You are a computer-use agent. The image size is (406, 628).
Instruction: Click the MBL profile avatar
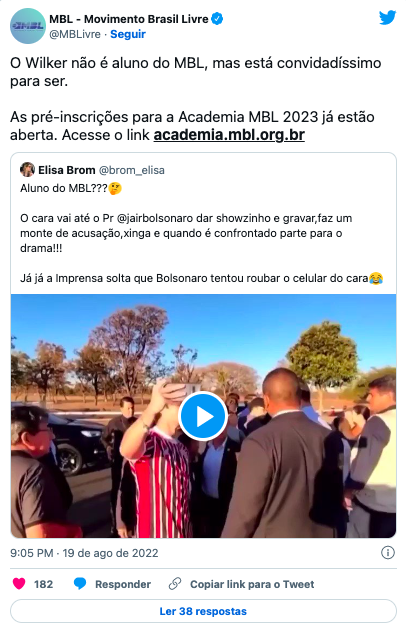point(28,26)
